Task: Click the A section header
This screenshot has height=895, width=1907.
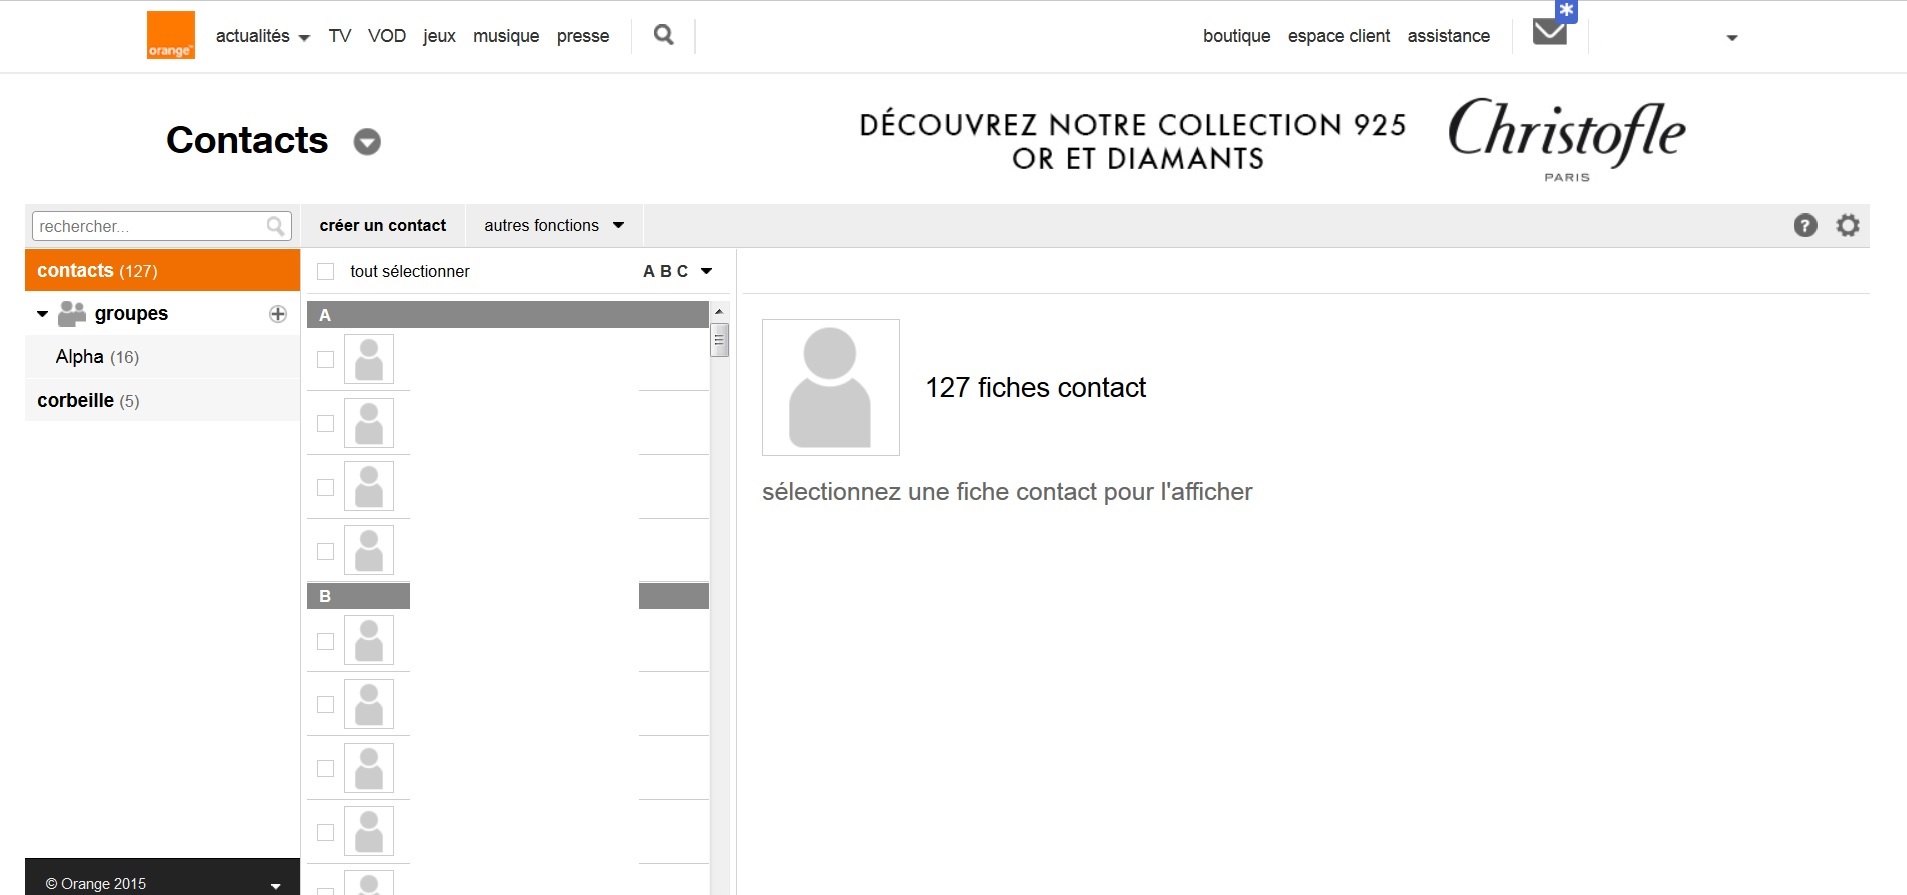Action: point(508,315)
